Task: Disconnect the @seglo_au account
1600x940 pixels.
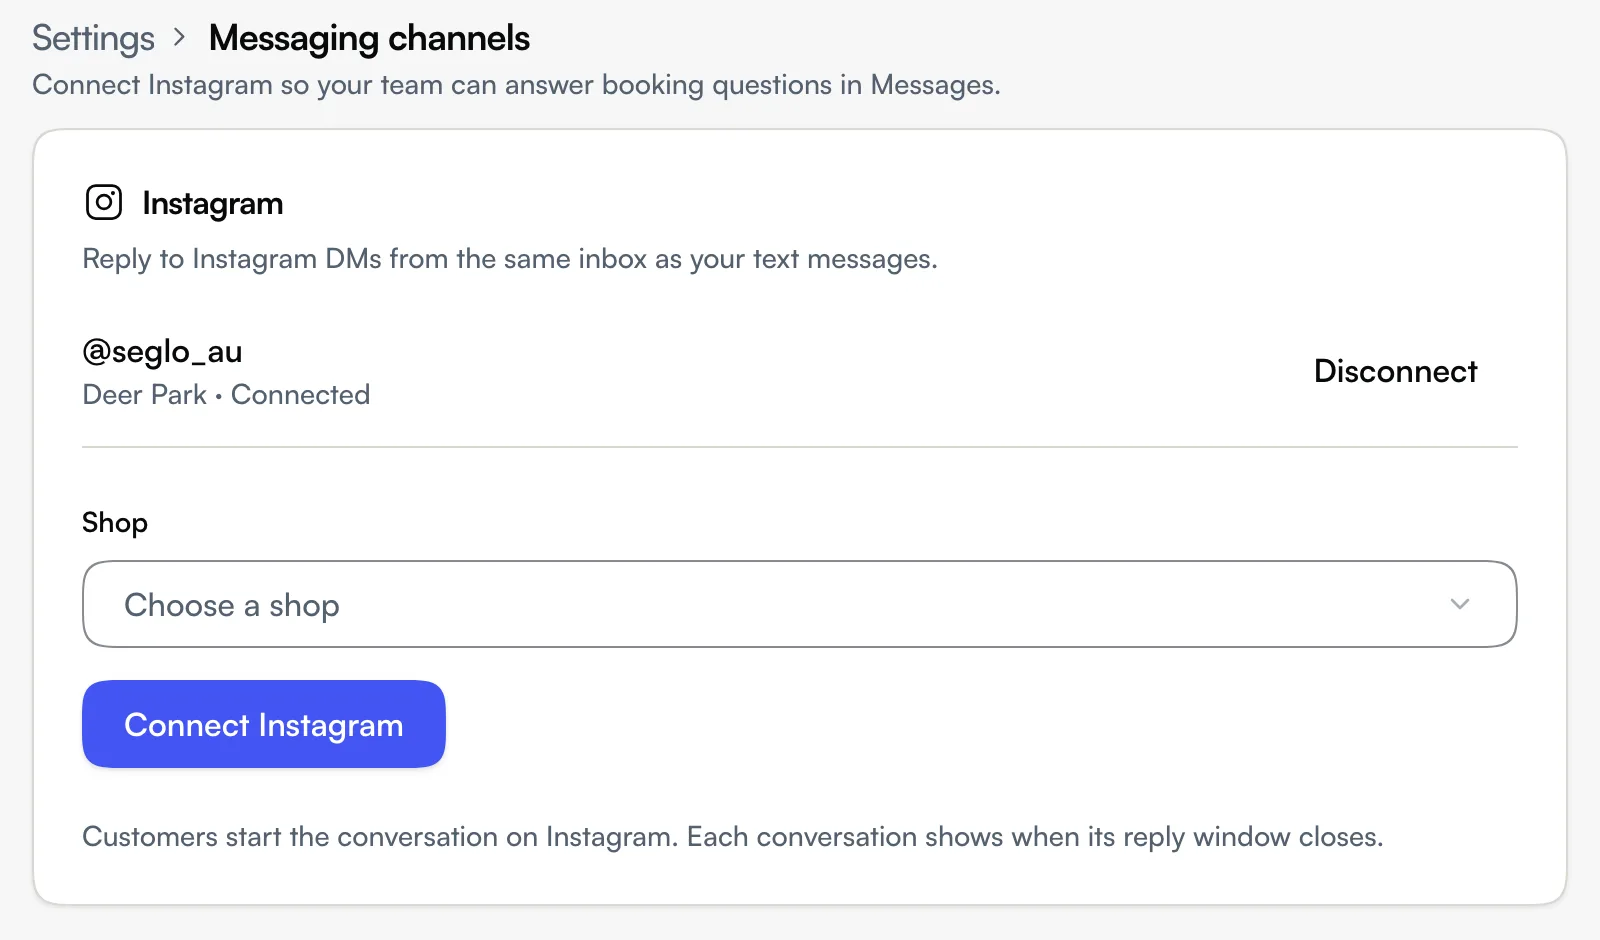Action: pos(1395,371)
